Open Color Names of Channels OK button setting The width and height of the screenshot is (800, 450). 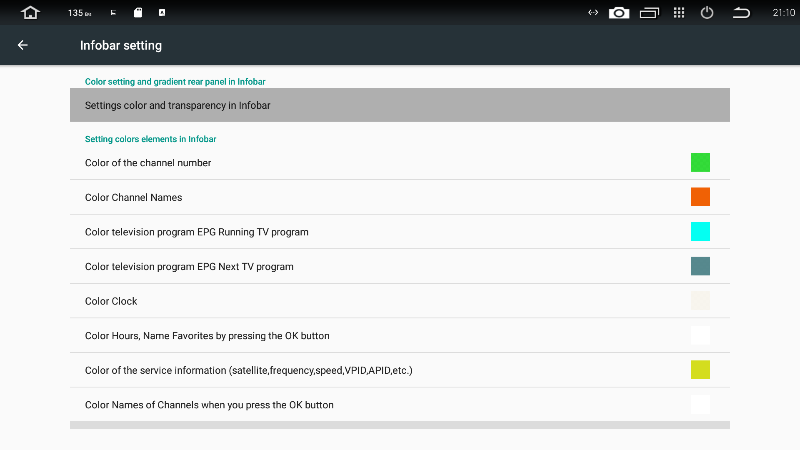[x=399, y=405]
